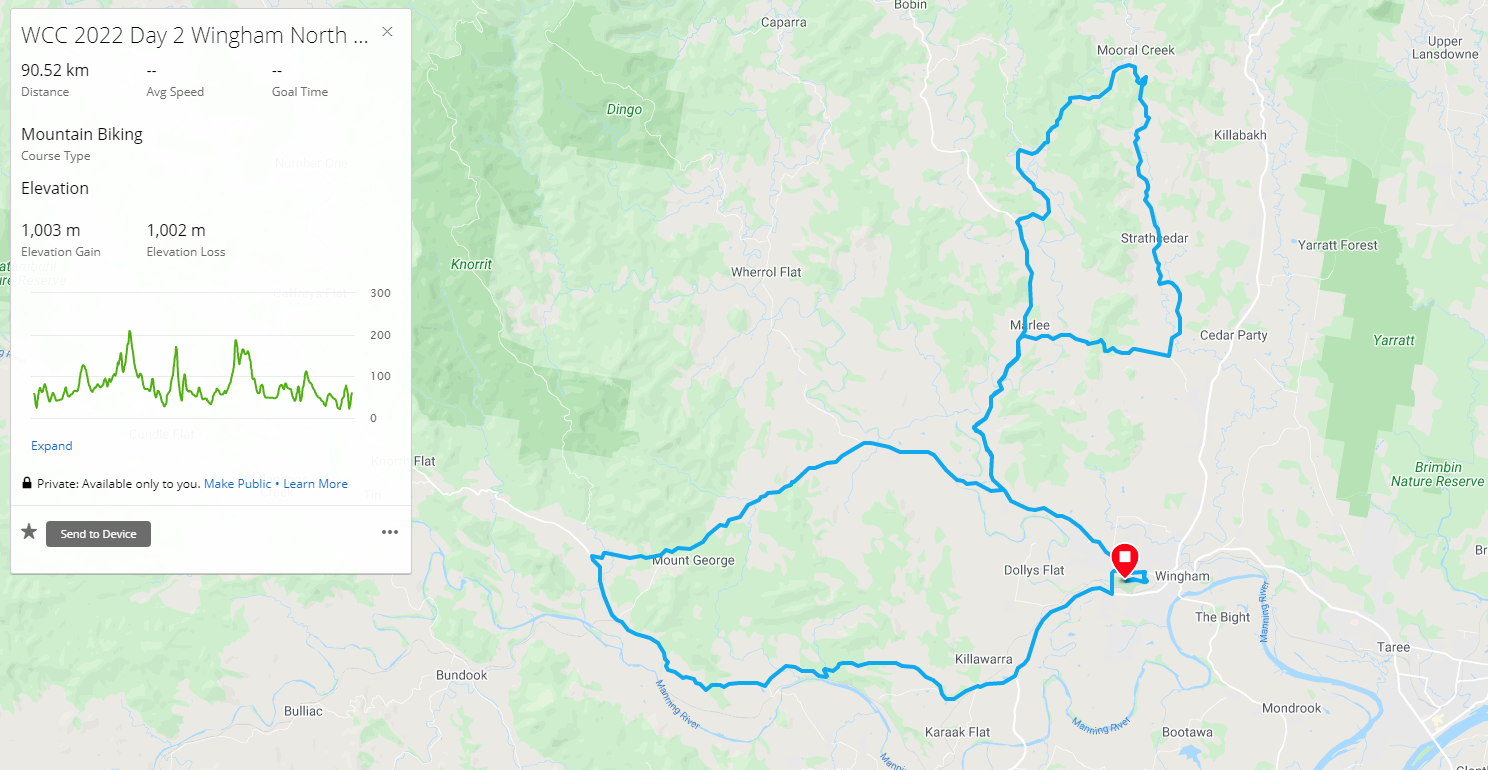Click the Brimbin Nature Reserve label
Image resolution: width=1488 pixels, height=770 pixels.
tap(1438, 474)
